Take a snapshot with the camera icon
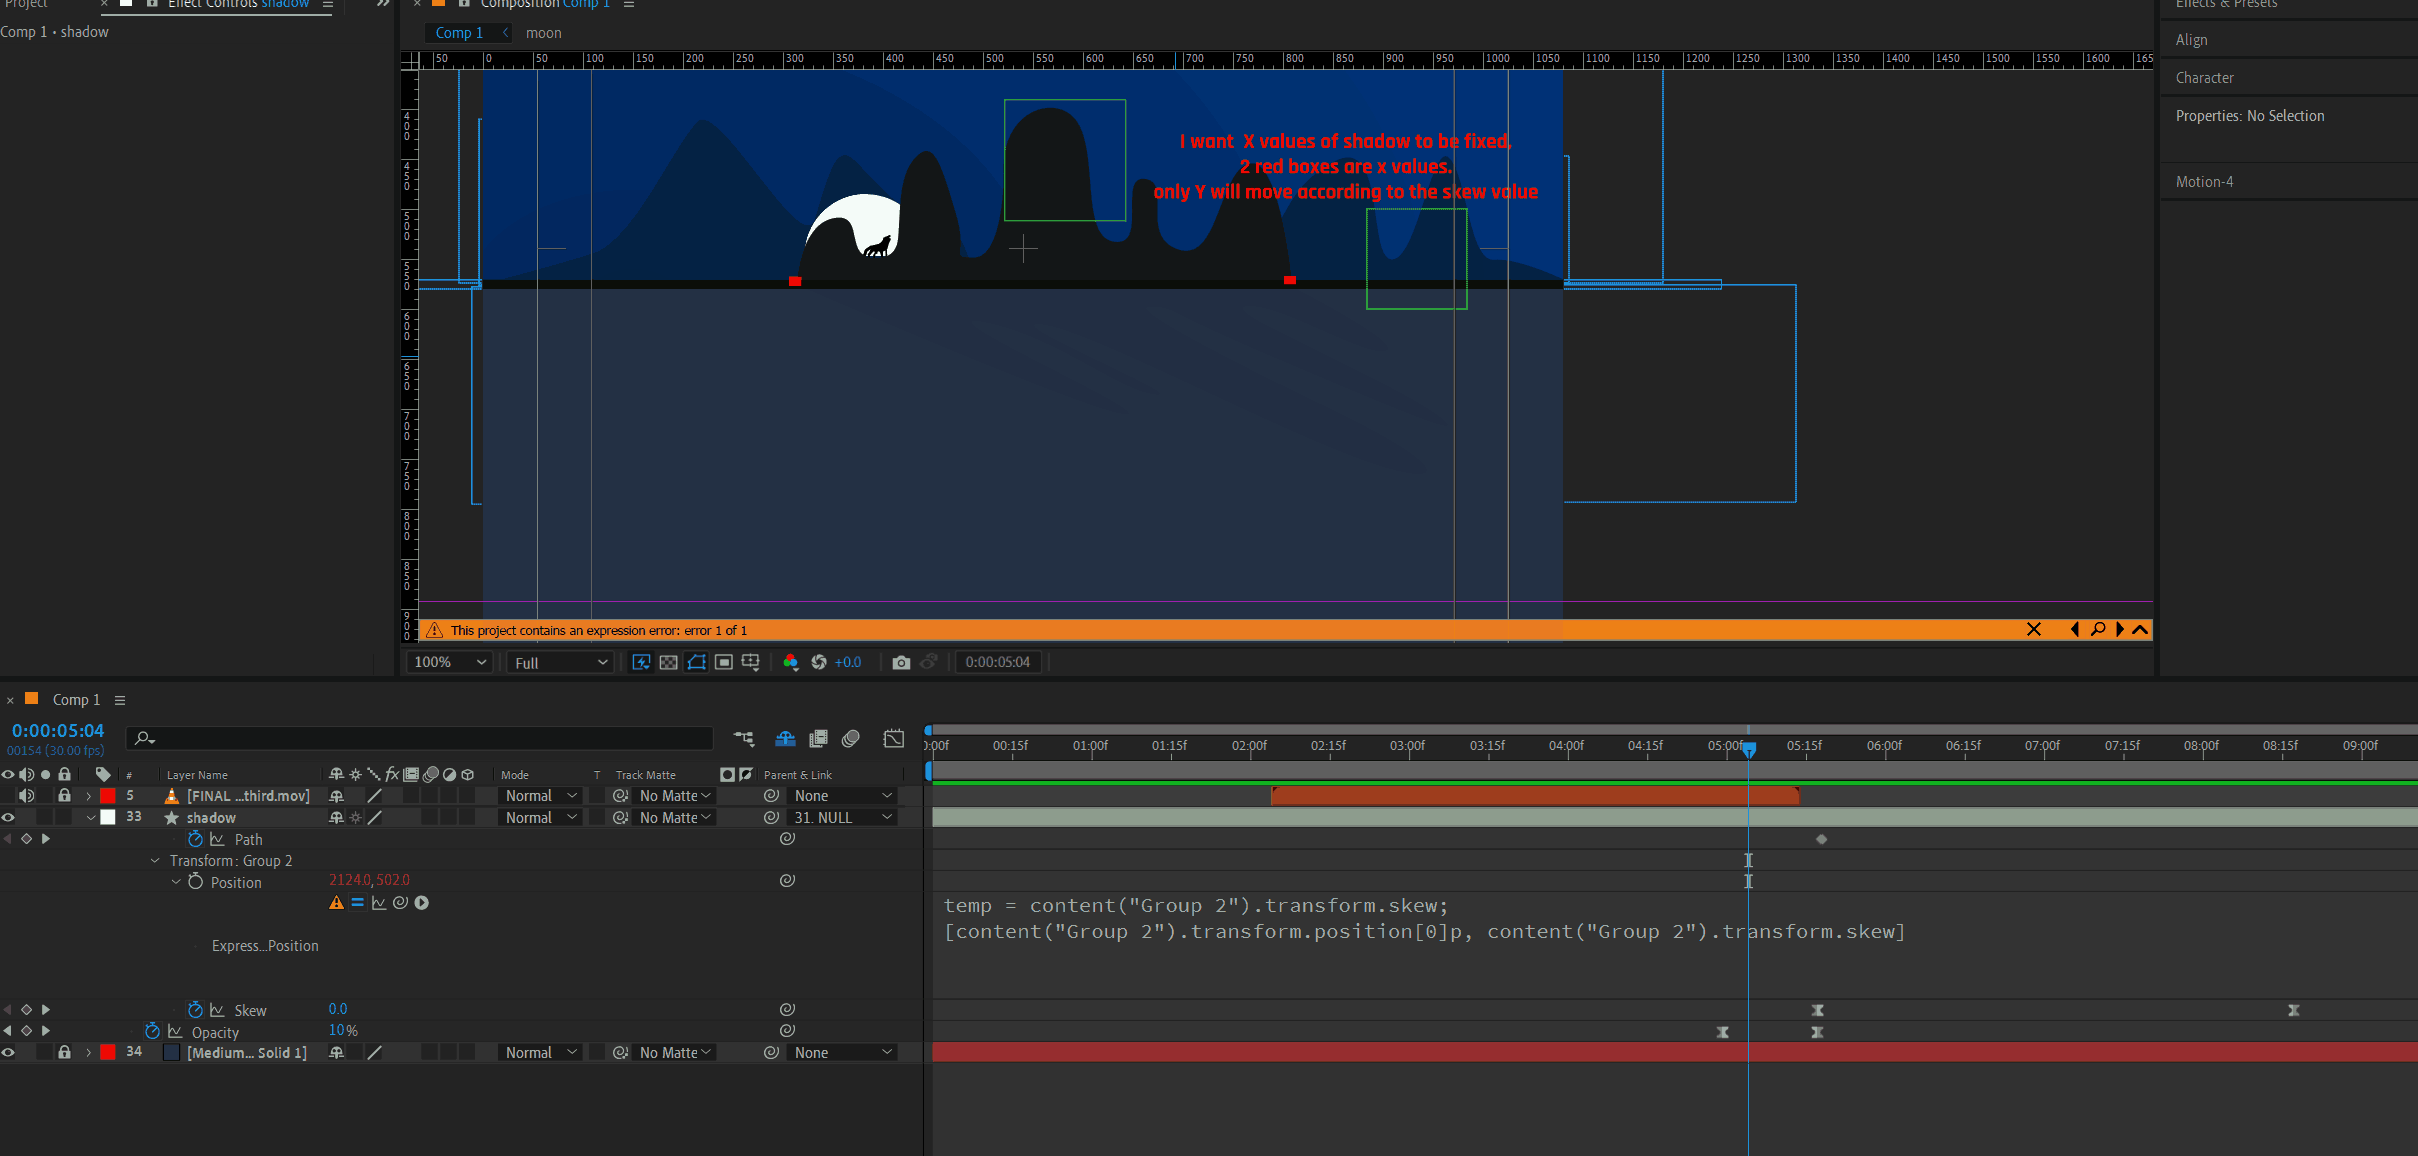The width and height of the screenshot is (2418, 1156). 901,662
